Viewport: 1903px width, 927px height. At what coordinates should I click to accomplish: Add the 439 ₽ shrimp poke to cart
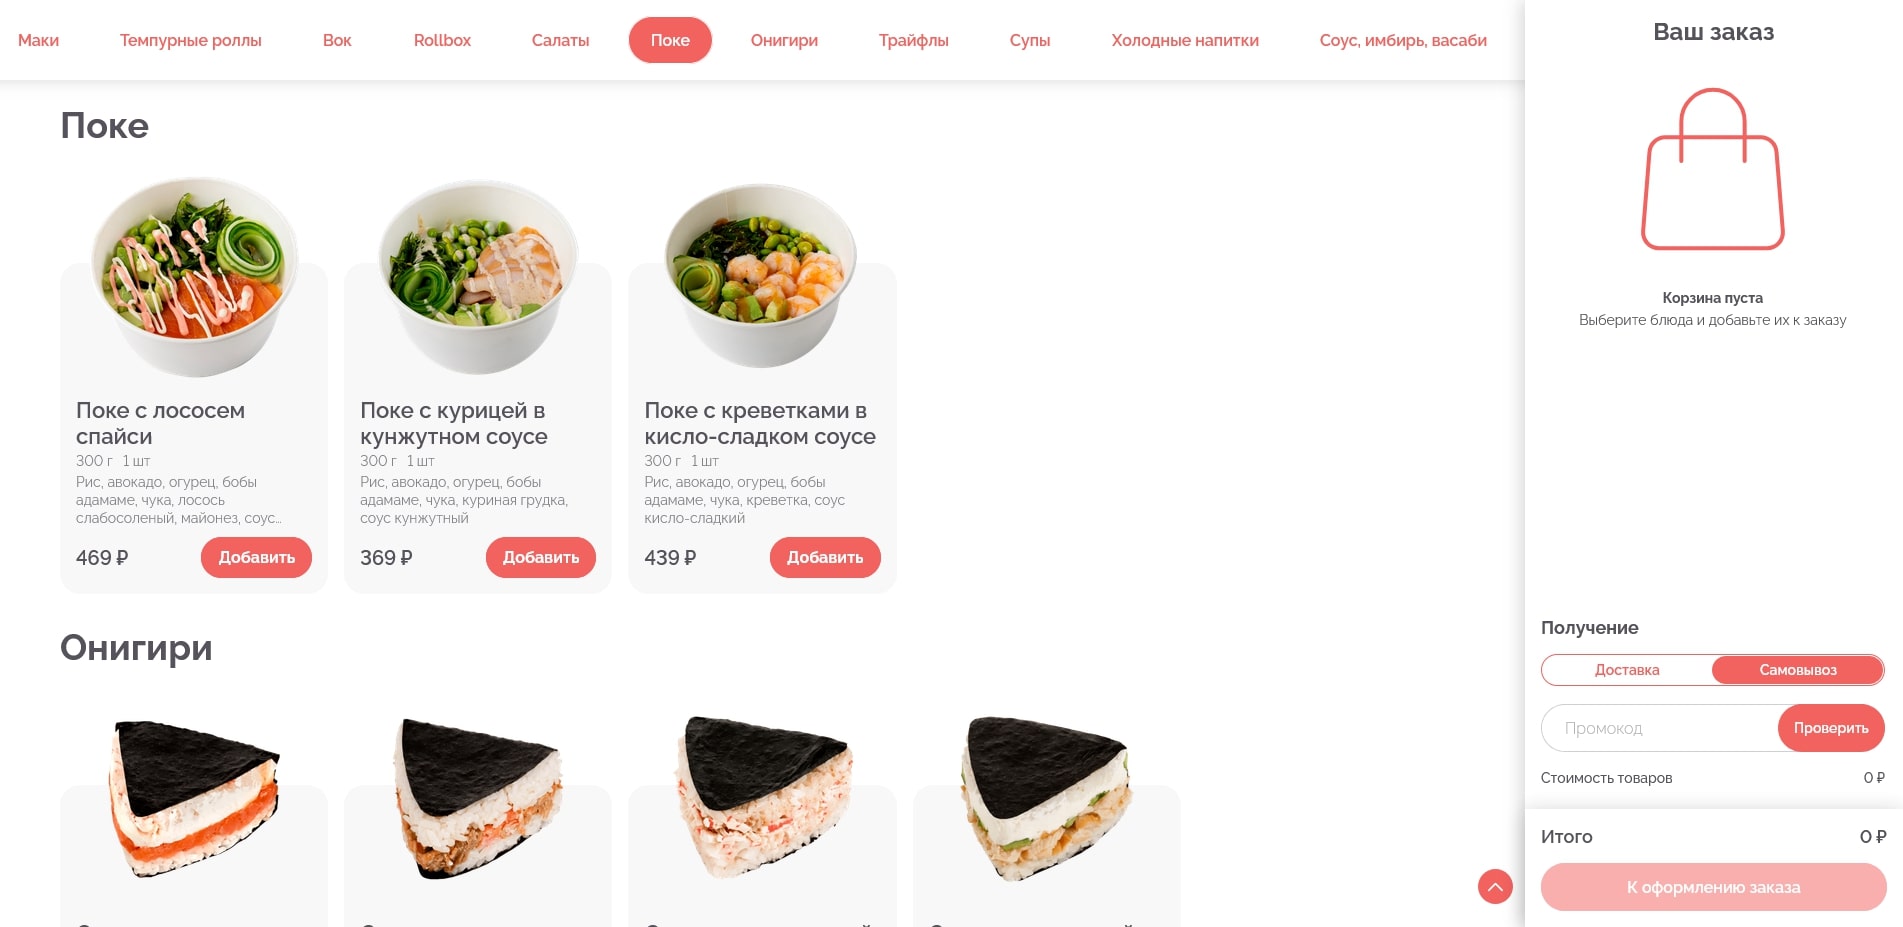825,557
